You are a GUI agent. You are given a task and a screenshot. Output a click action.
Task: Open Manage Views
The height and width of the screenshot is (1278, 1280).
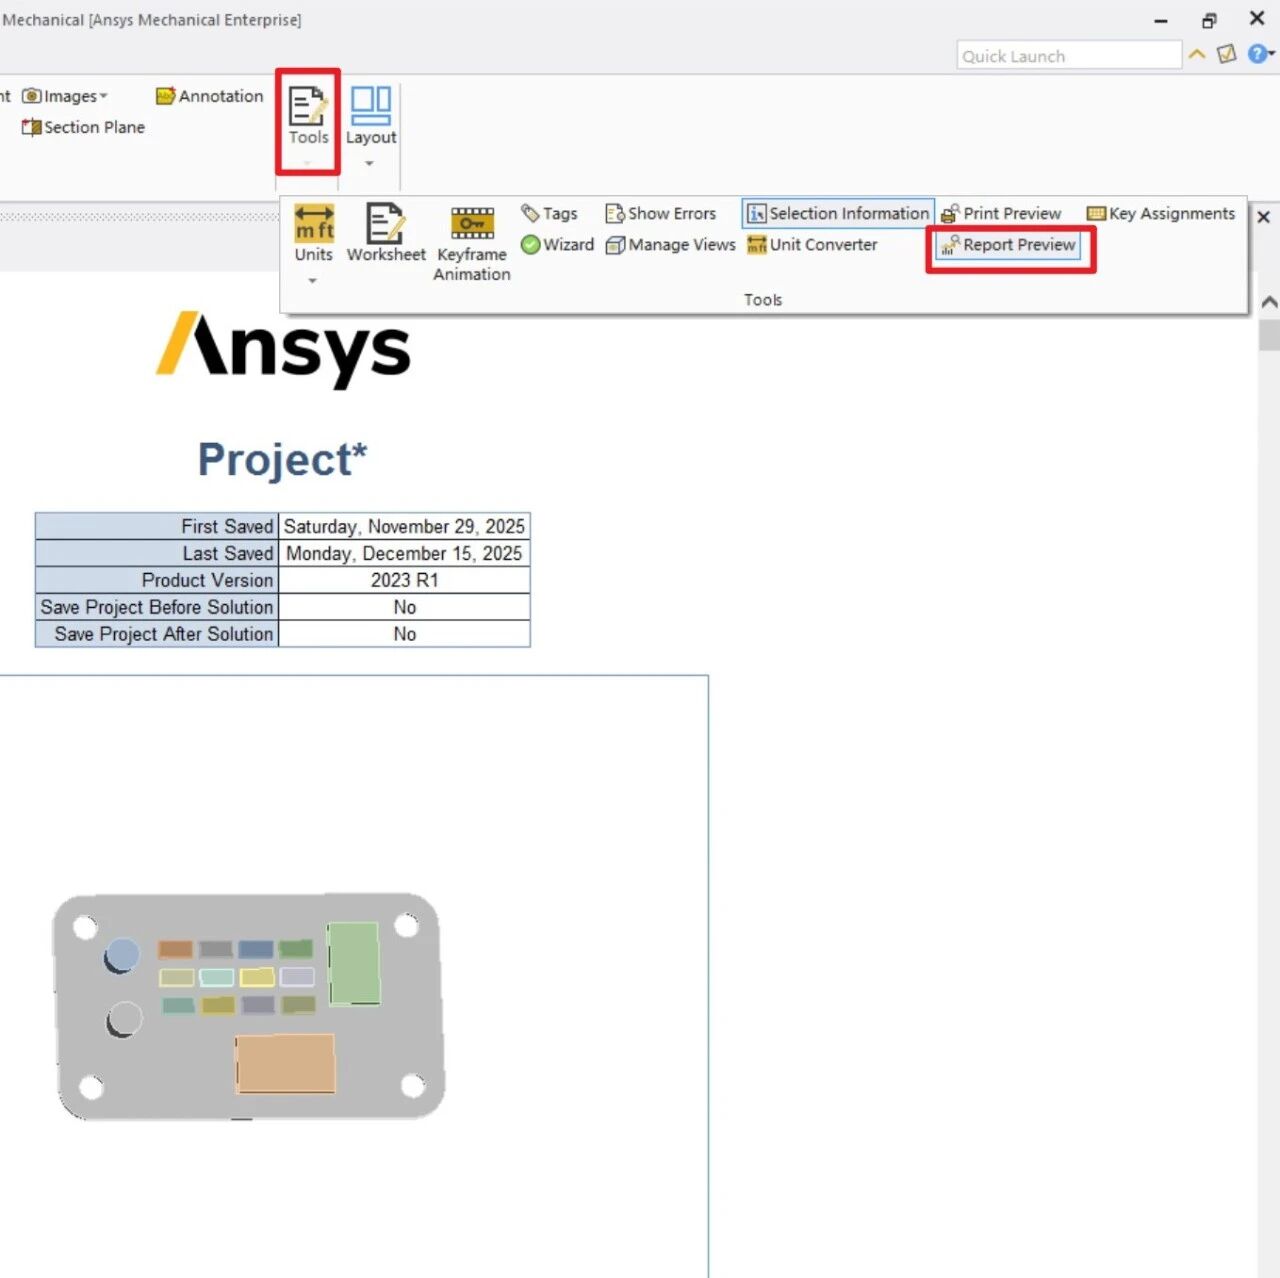(670, 244)
